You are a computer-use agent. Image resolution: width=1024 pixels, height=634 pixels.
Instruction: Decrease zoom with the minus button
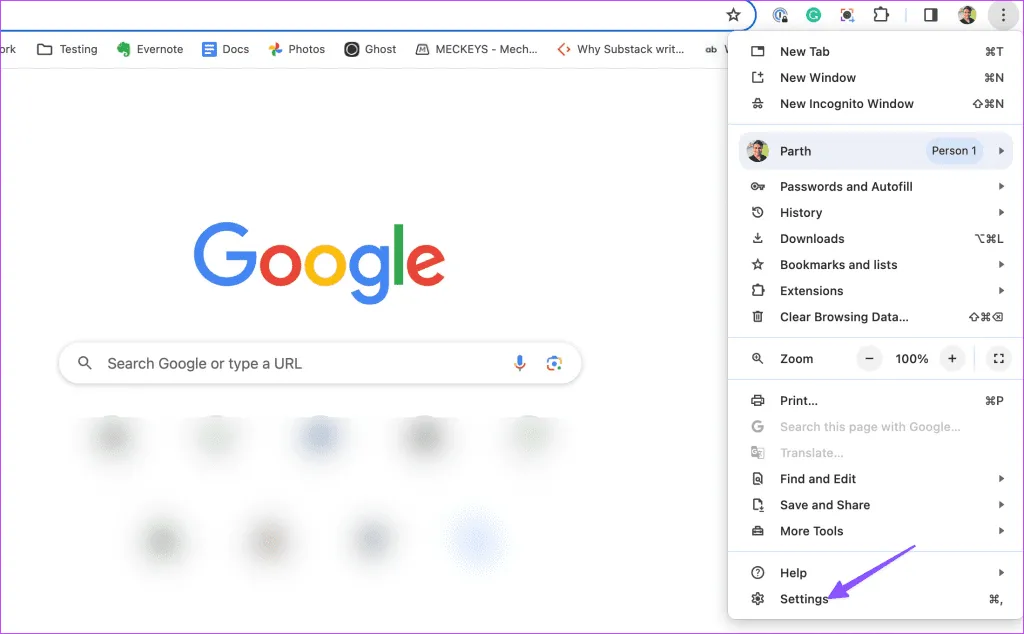point(869,358)
